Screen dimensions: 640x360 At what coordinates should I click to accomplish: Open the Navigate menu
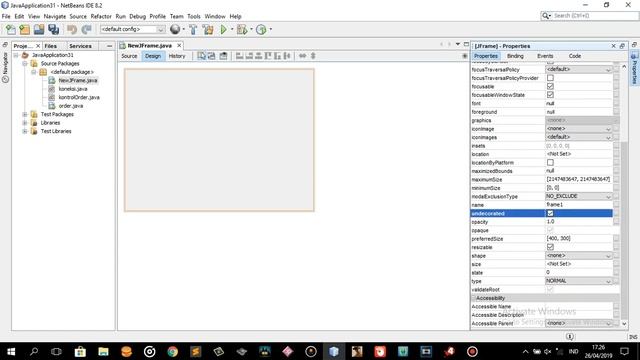[x=55, y=16]
